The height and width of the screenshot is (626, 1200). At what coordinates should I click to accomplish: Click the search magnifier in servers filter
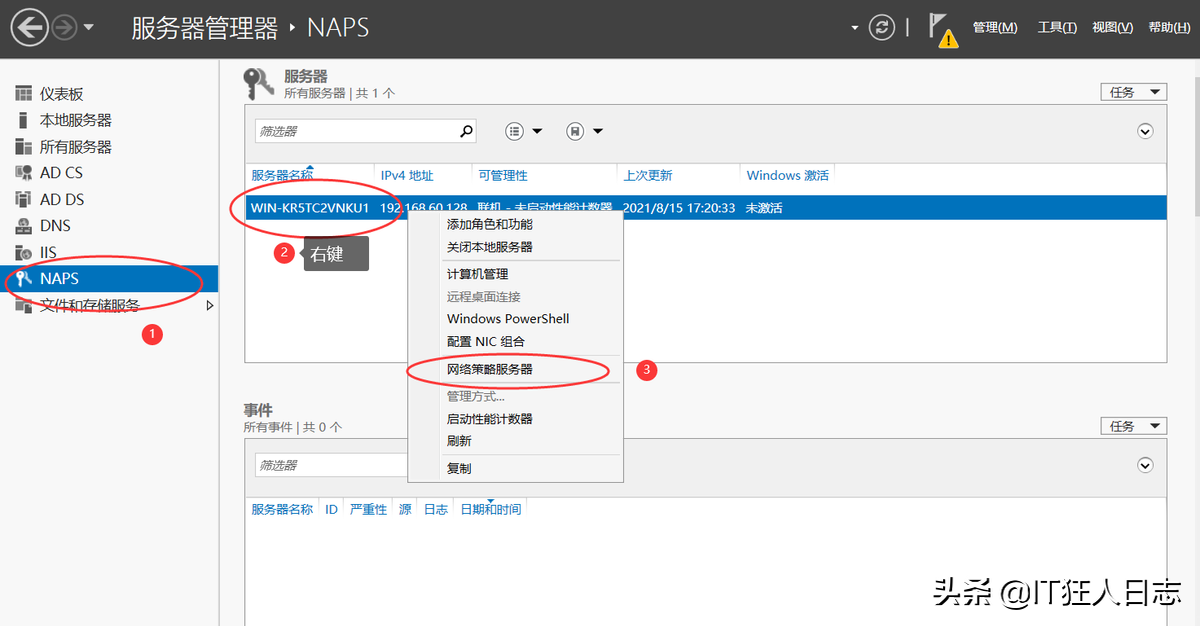[466, 131]
